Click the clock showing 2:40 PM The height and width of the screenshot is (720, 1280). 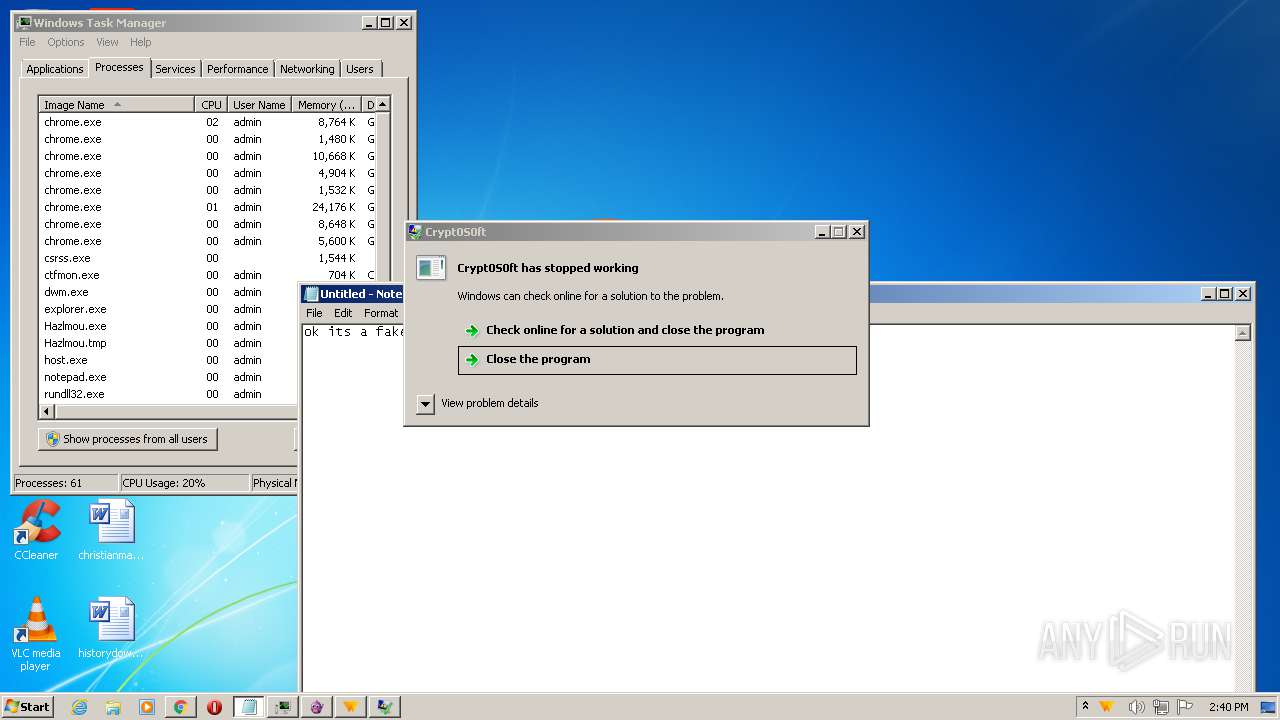pyautogui.click(x=1228, y=707)
